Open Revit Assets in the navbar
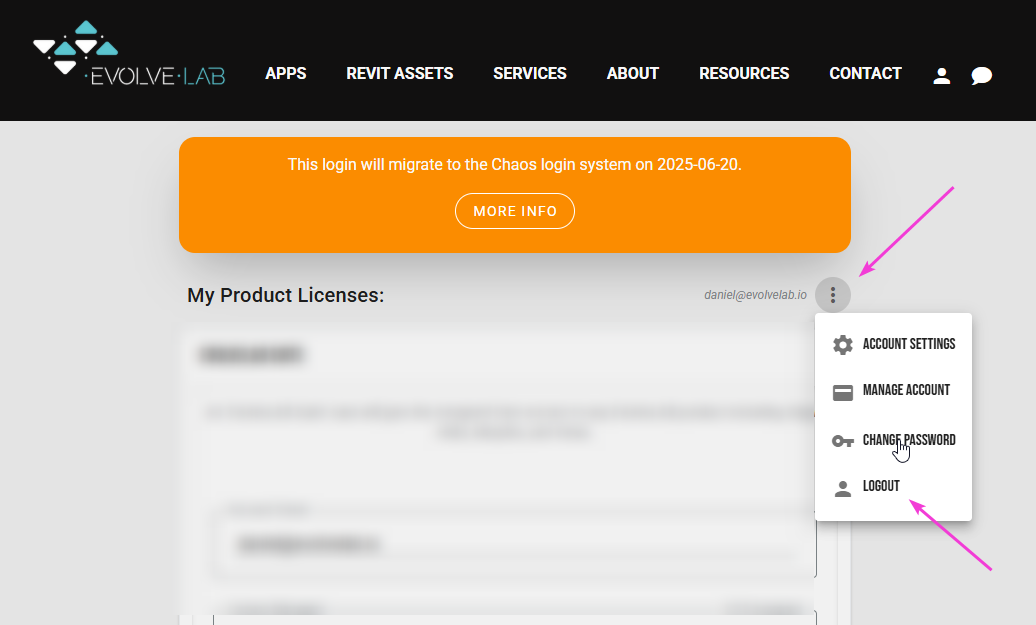 point(400,73)
